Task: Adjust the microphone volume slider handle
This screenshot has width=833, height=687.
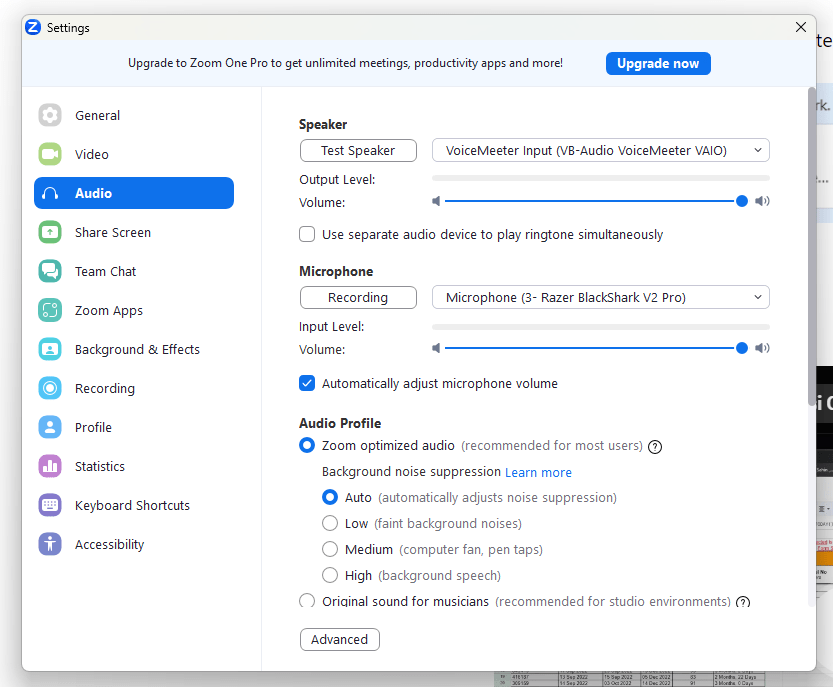Action: tap(742, 348)
